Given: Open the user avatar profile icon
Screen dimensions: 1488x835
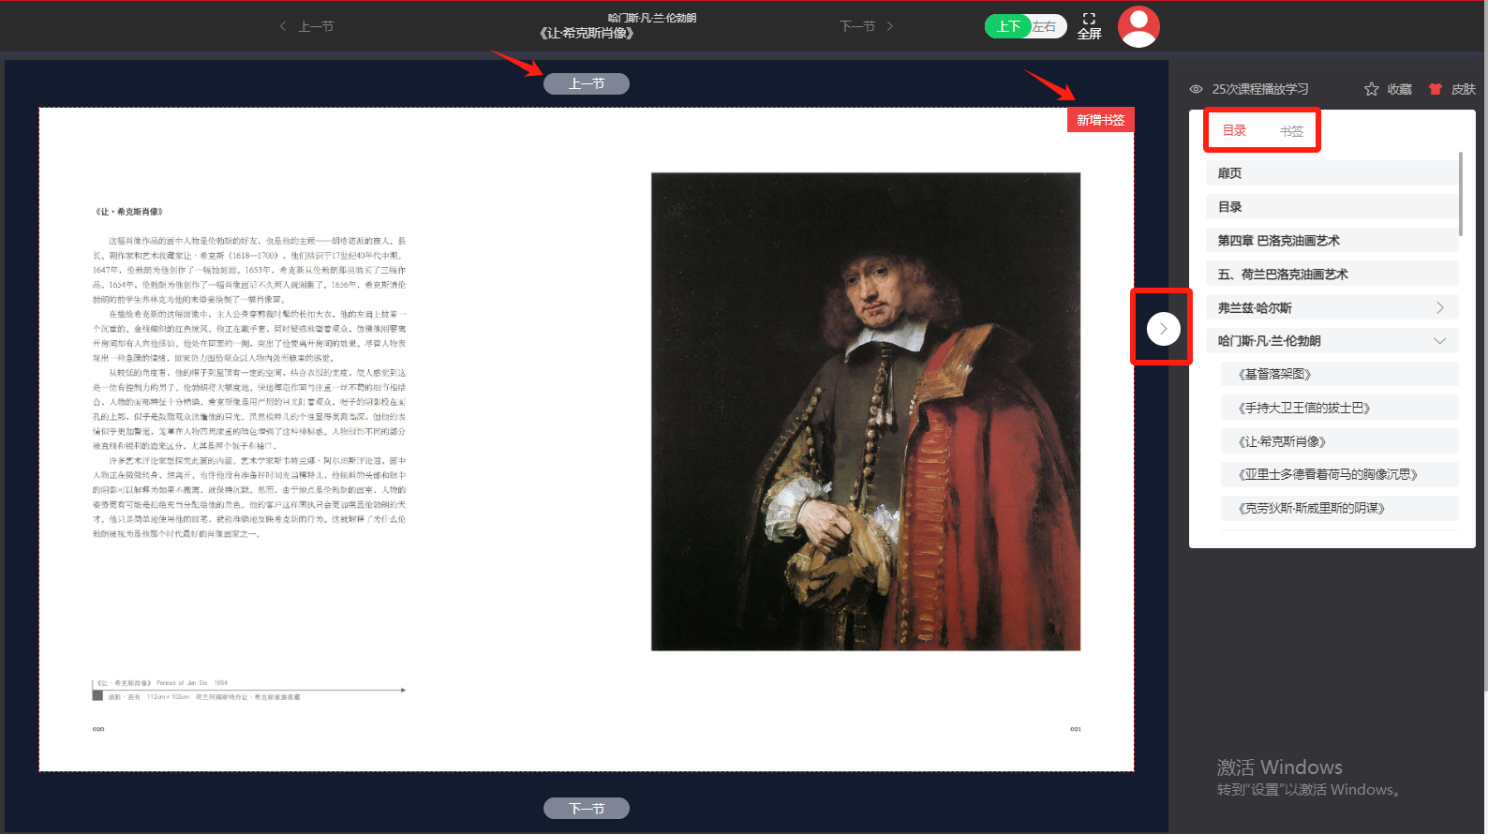Looking at the screenshot, I should pos(1138,27).
